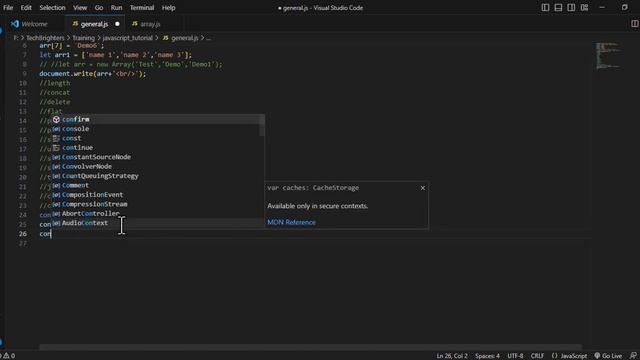Click the //length comment on line 10

coord(55,83)
